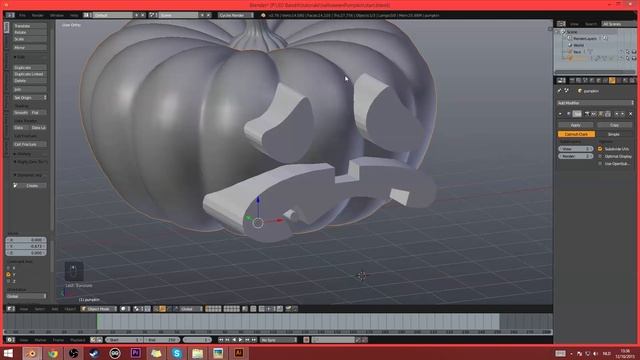
Task: Open the No Sync dropdown
Action: (279, 340)
